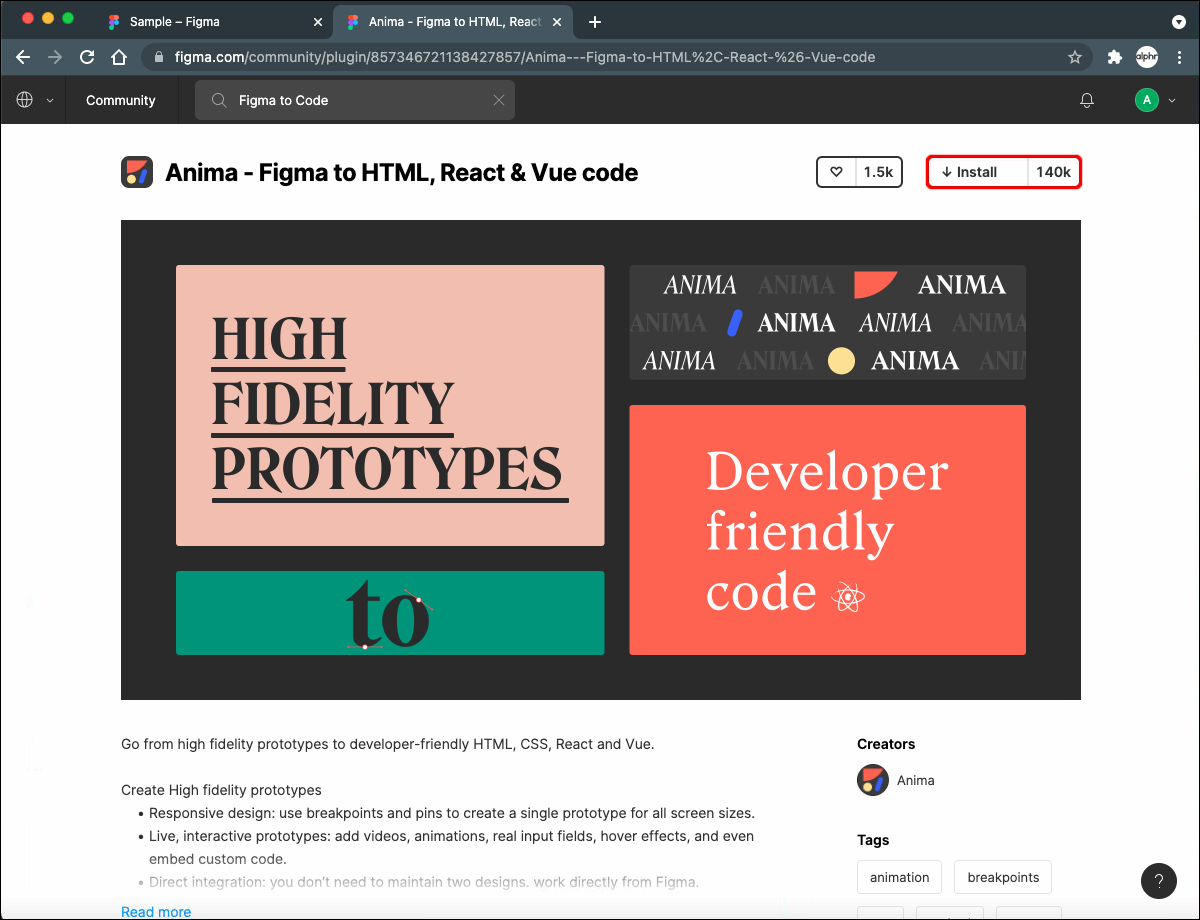Click the Figma to Code search field
Viewport: 1200px width, 920px height.
coord(355,100)
